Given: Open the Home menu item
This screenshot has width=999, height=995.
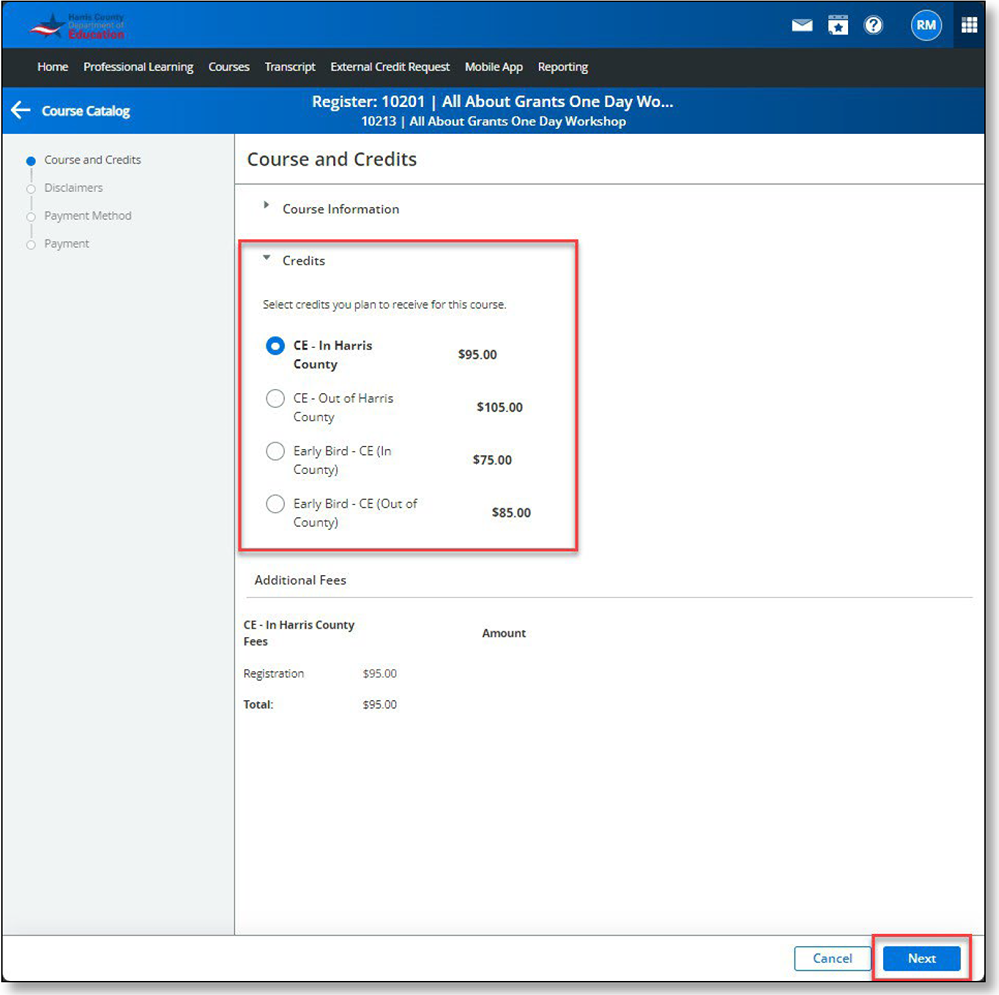Looking at the screenshot, I should [52, 67].
